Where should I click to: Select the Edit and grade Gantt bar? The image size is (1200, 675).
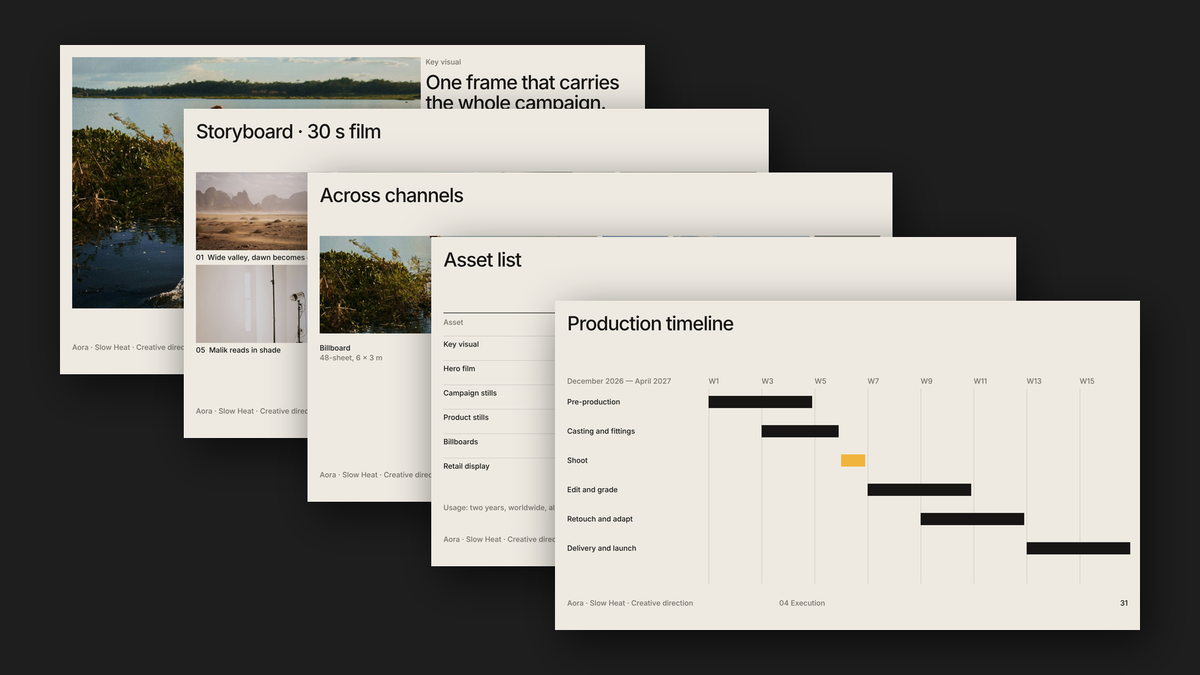click(x=919, y=490)
